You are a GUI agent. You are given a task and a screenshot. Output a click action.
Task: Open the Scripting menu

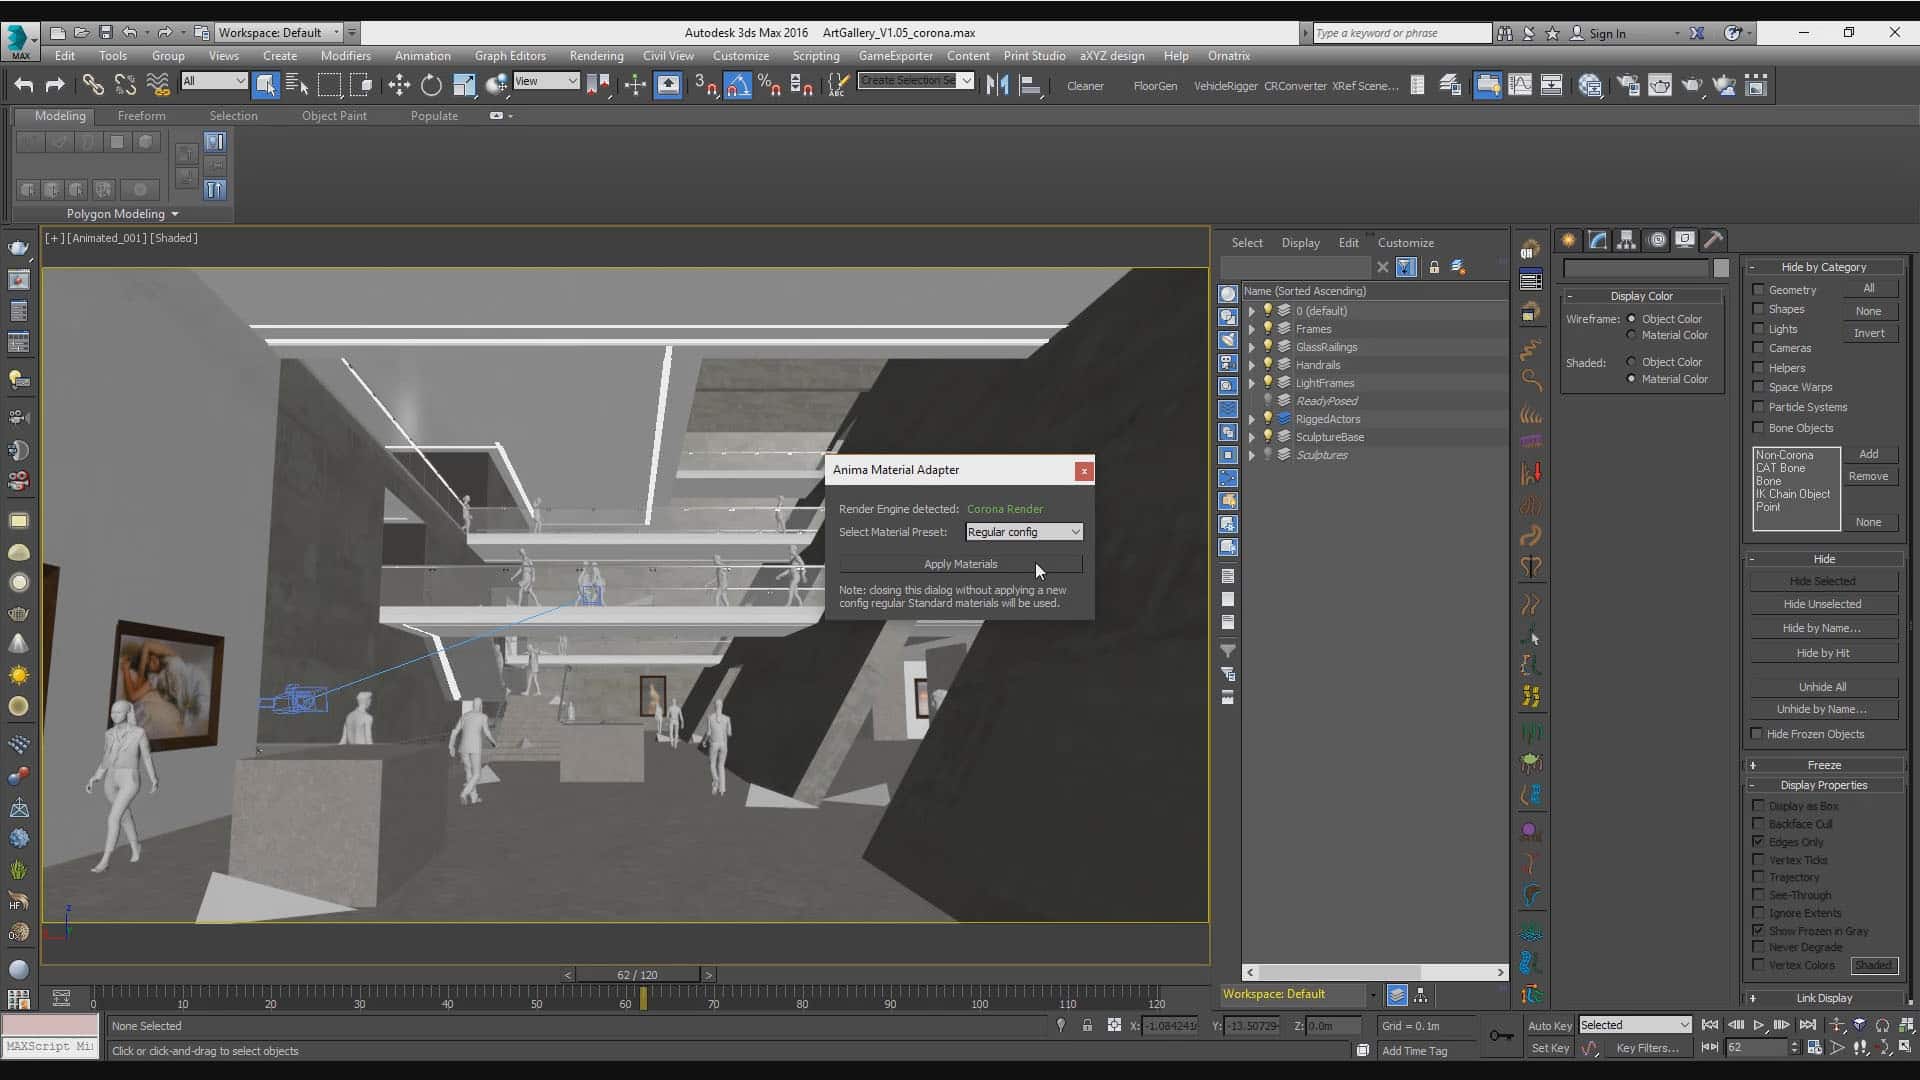point(815,56)
